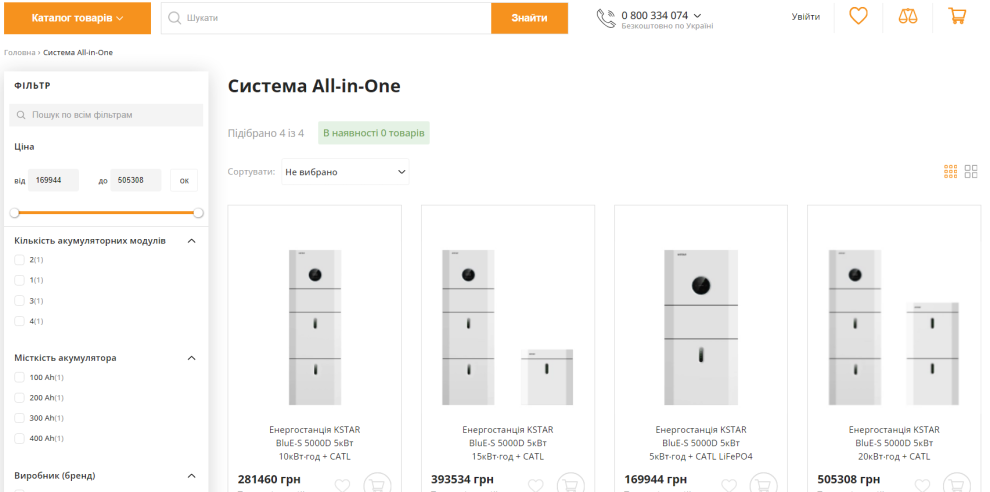Switch to large grid view
This screenshot has width=990, height=492.
pyautogui.click(x=971, y=172)
